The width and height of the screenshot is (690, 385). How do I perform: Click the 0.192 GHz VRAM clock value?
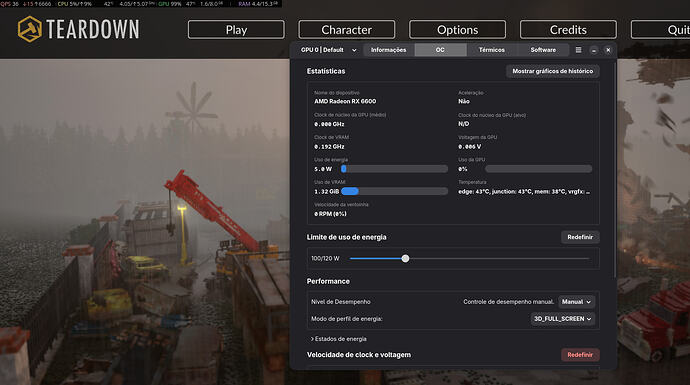329,147
